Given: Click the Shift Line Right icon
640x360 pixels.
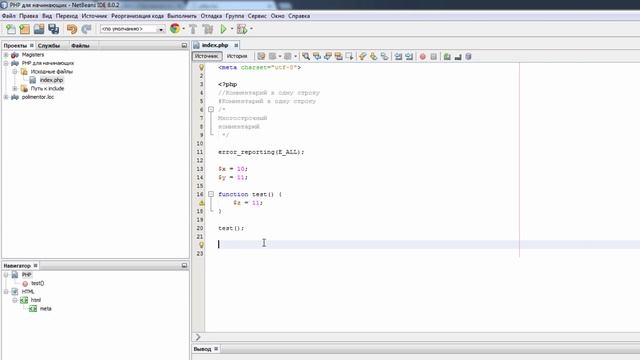Looking at the screenshot, I should pos(409,56).
